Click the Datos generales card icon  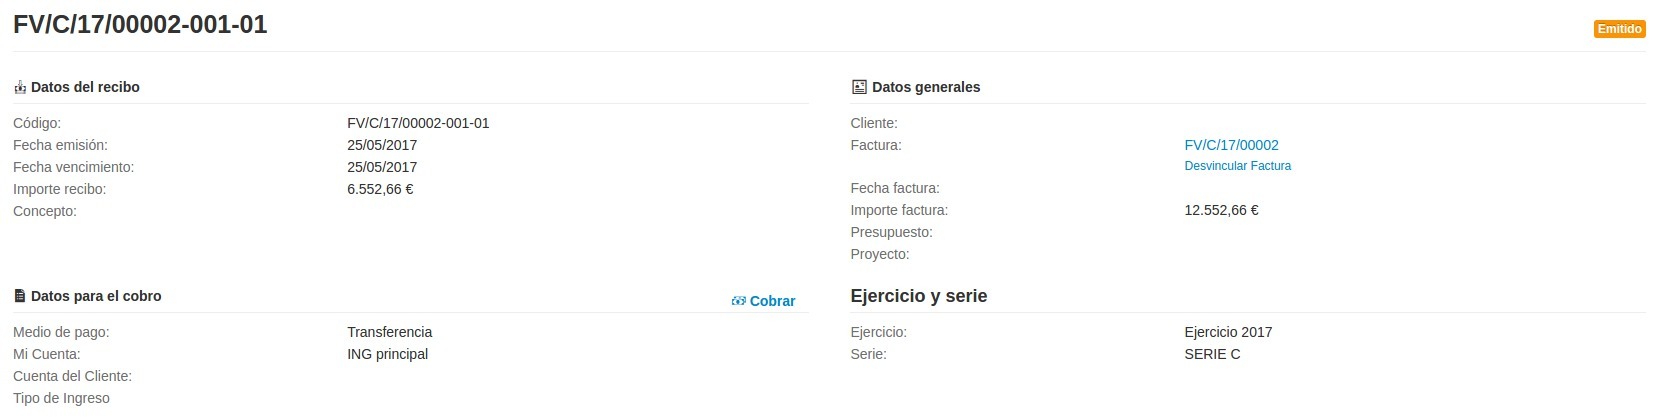tap(858, 87)
